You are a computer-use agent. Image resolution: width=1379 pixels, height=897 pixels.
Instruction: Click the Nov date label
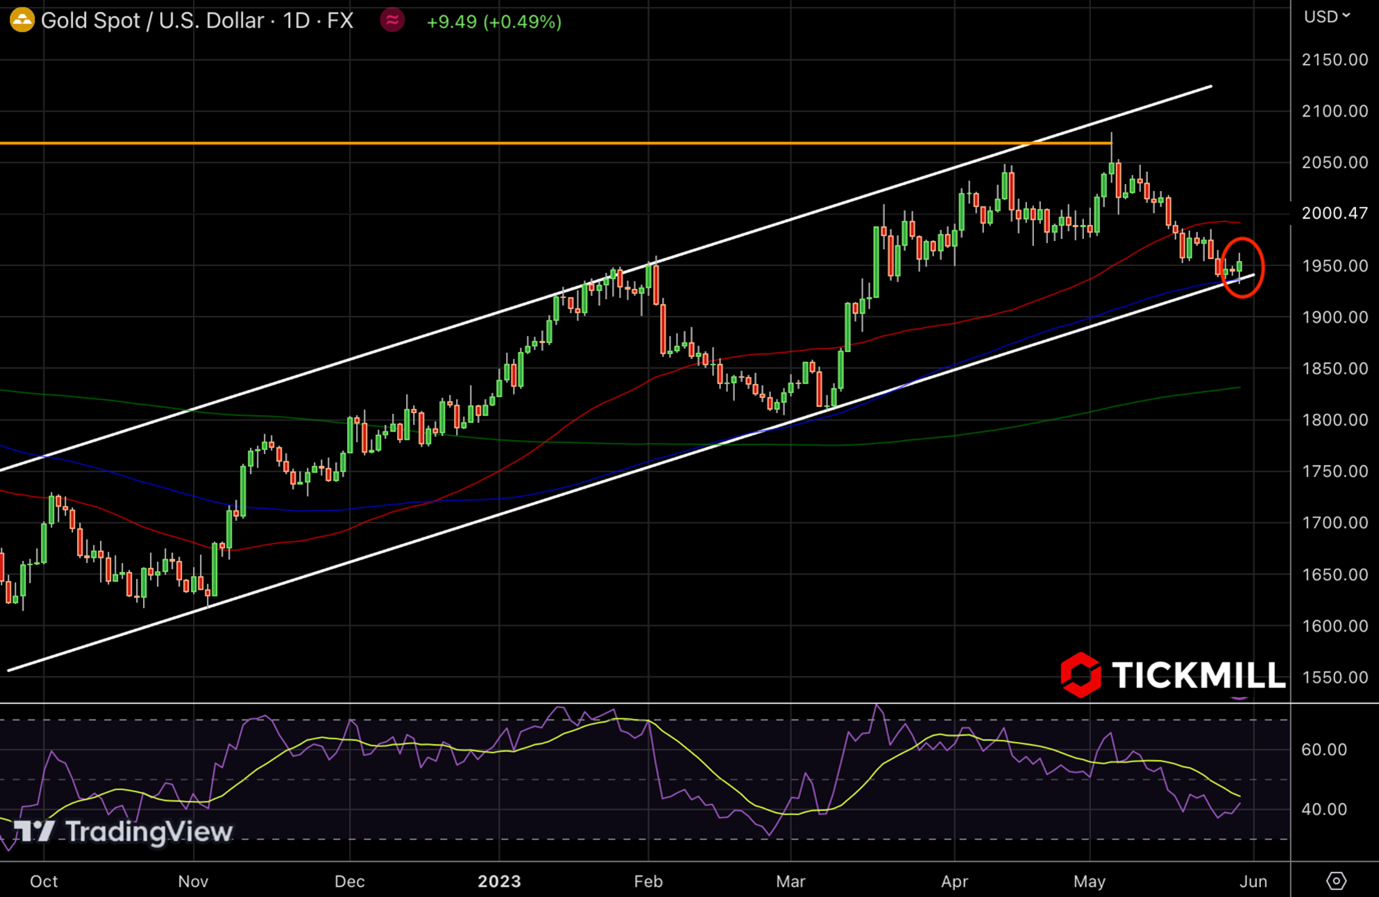tap(193, 881)
